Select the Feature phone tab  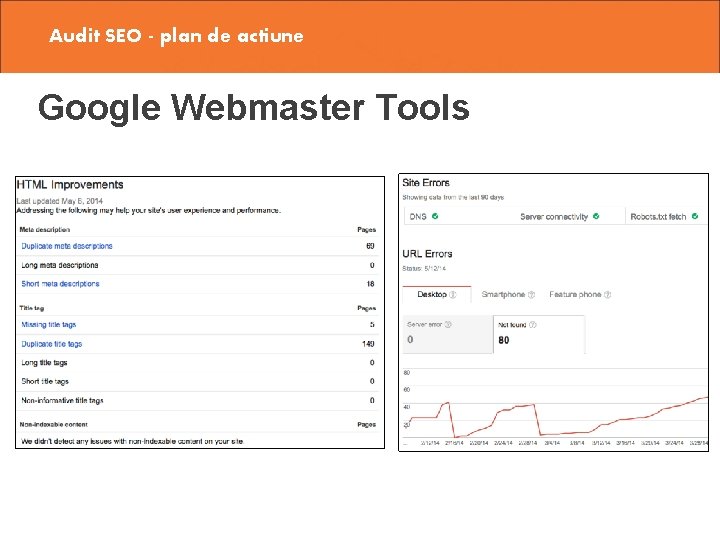click(580, 294)
